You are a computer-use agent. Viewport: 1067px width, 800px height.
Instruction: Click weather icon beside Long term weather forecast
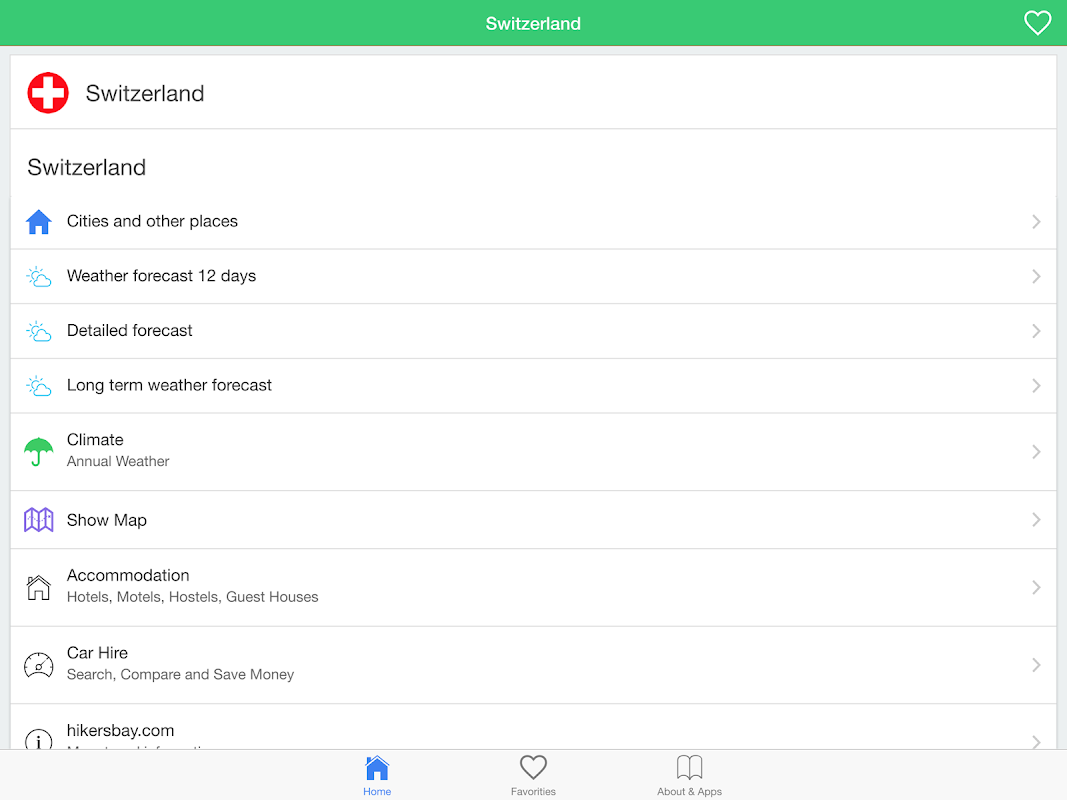point(39,386)
